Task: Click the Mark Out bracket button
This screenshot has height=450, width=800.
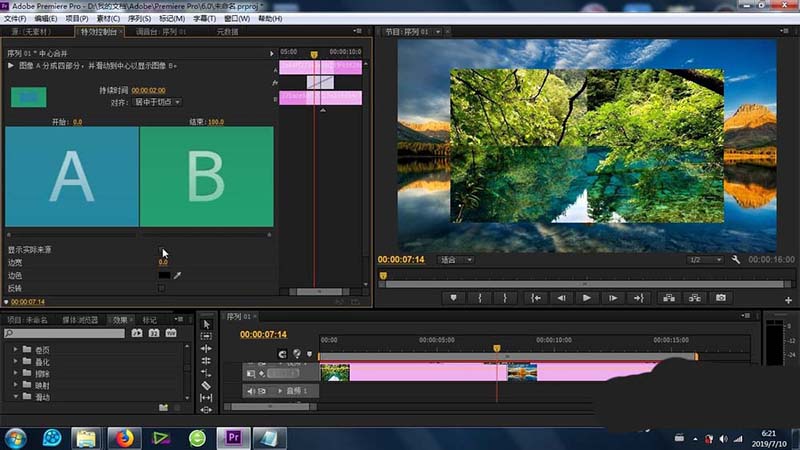Action: pos(505,298)
